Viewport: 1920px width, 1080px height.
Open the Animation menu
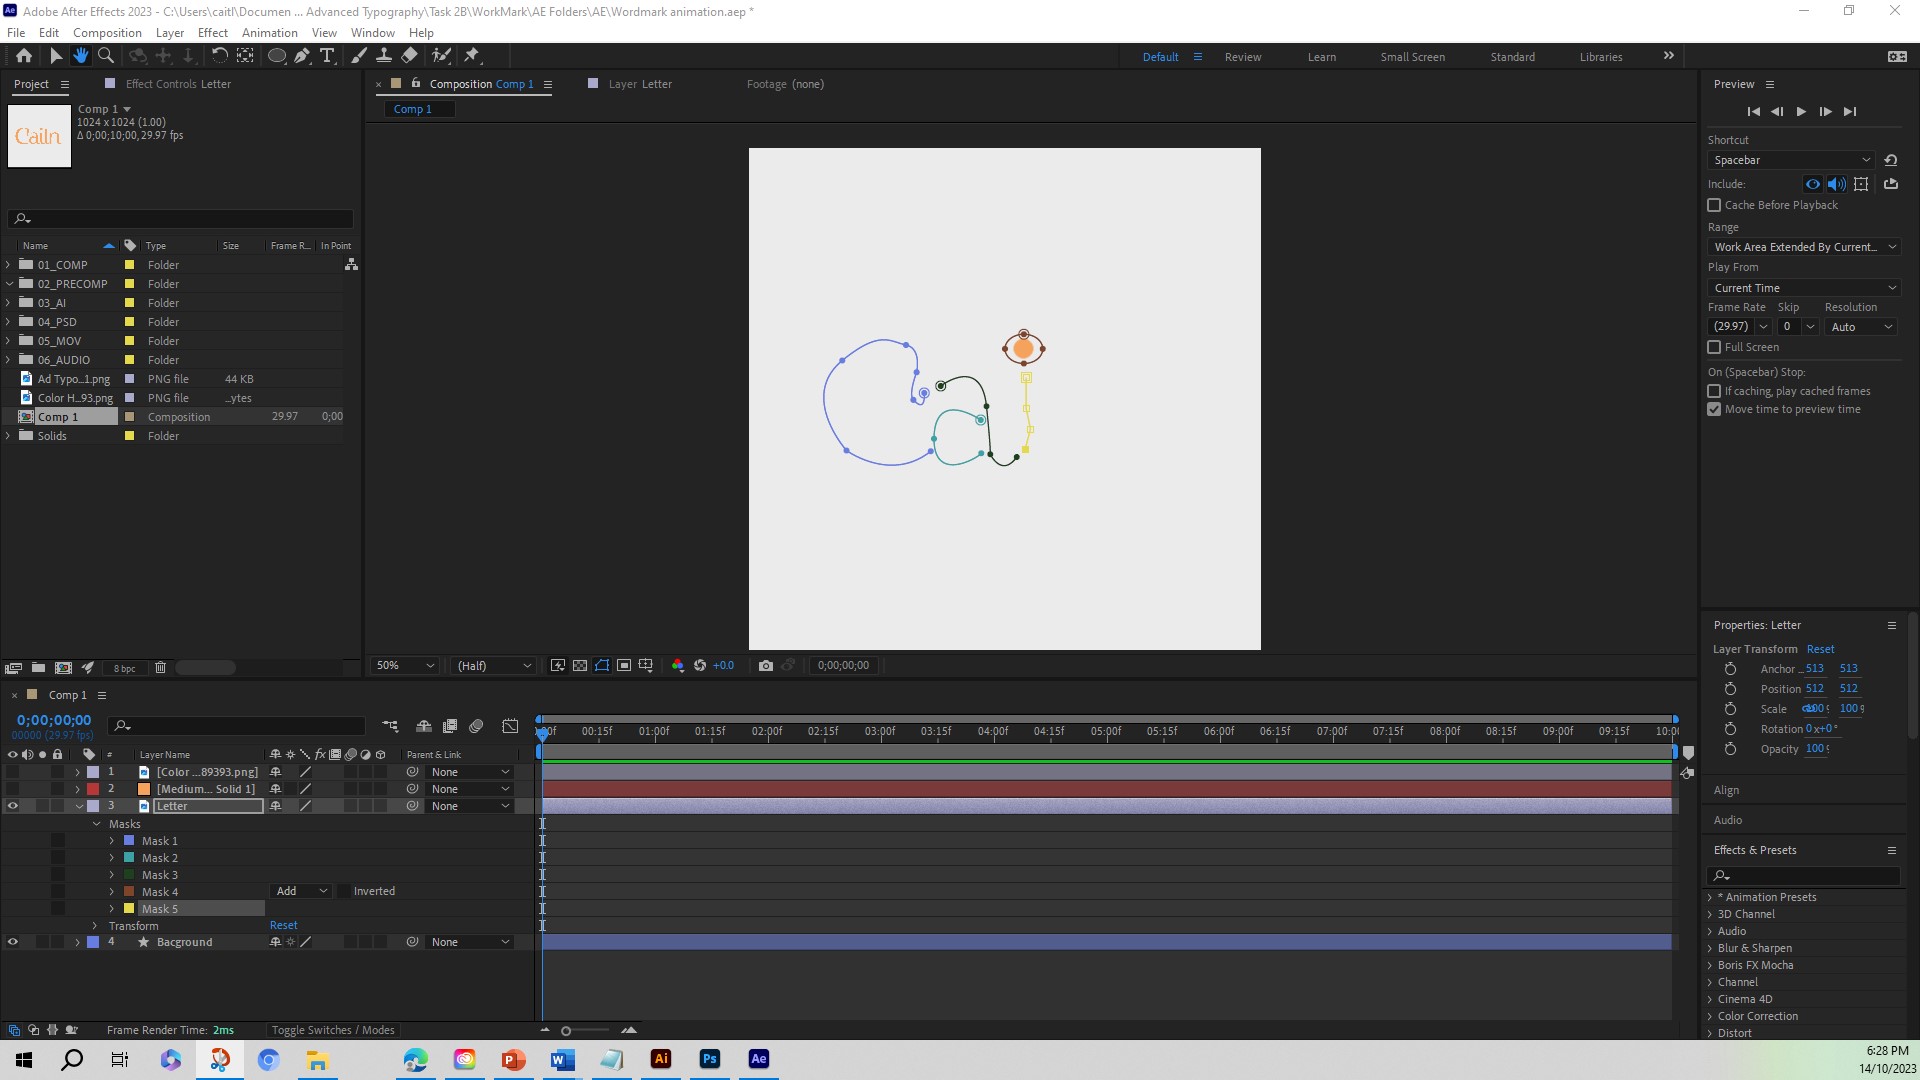(269, 33)
